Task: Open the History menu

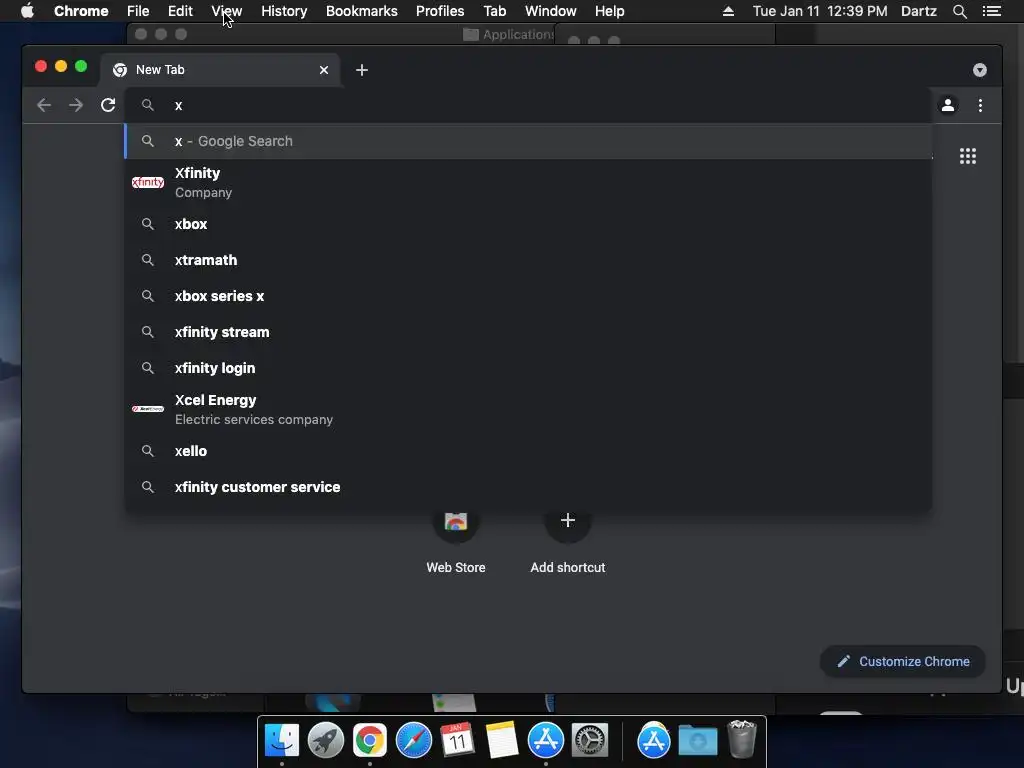Action: click(284, 11)
